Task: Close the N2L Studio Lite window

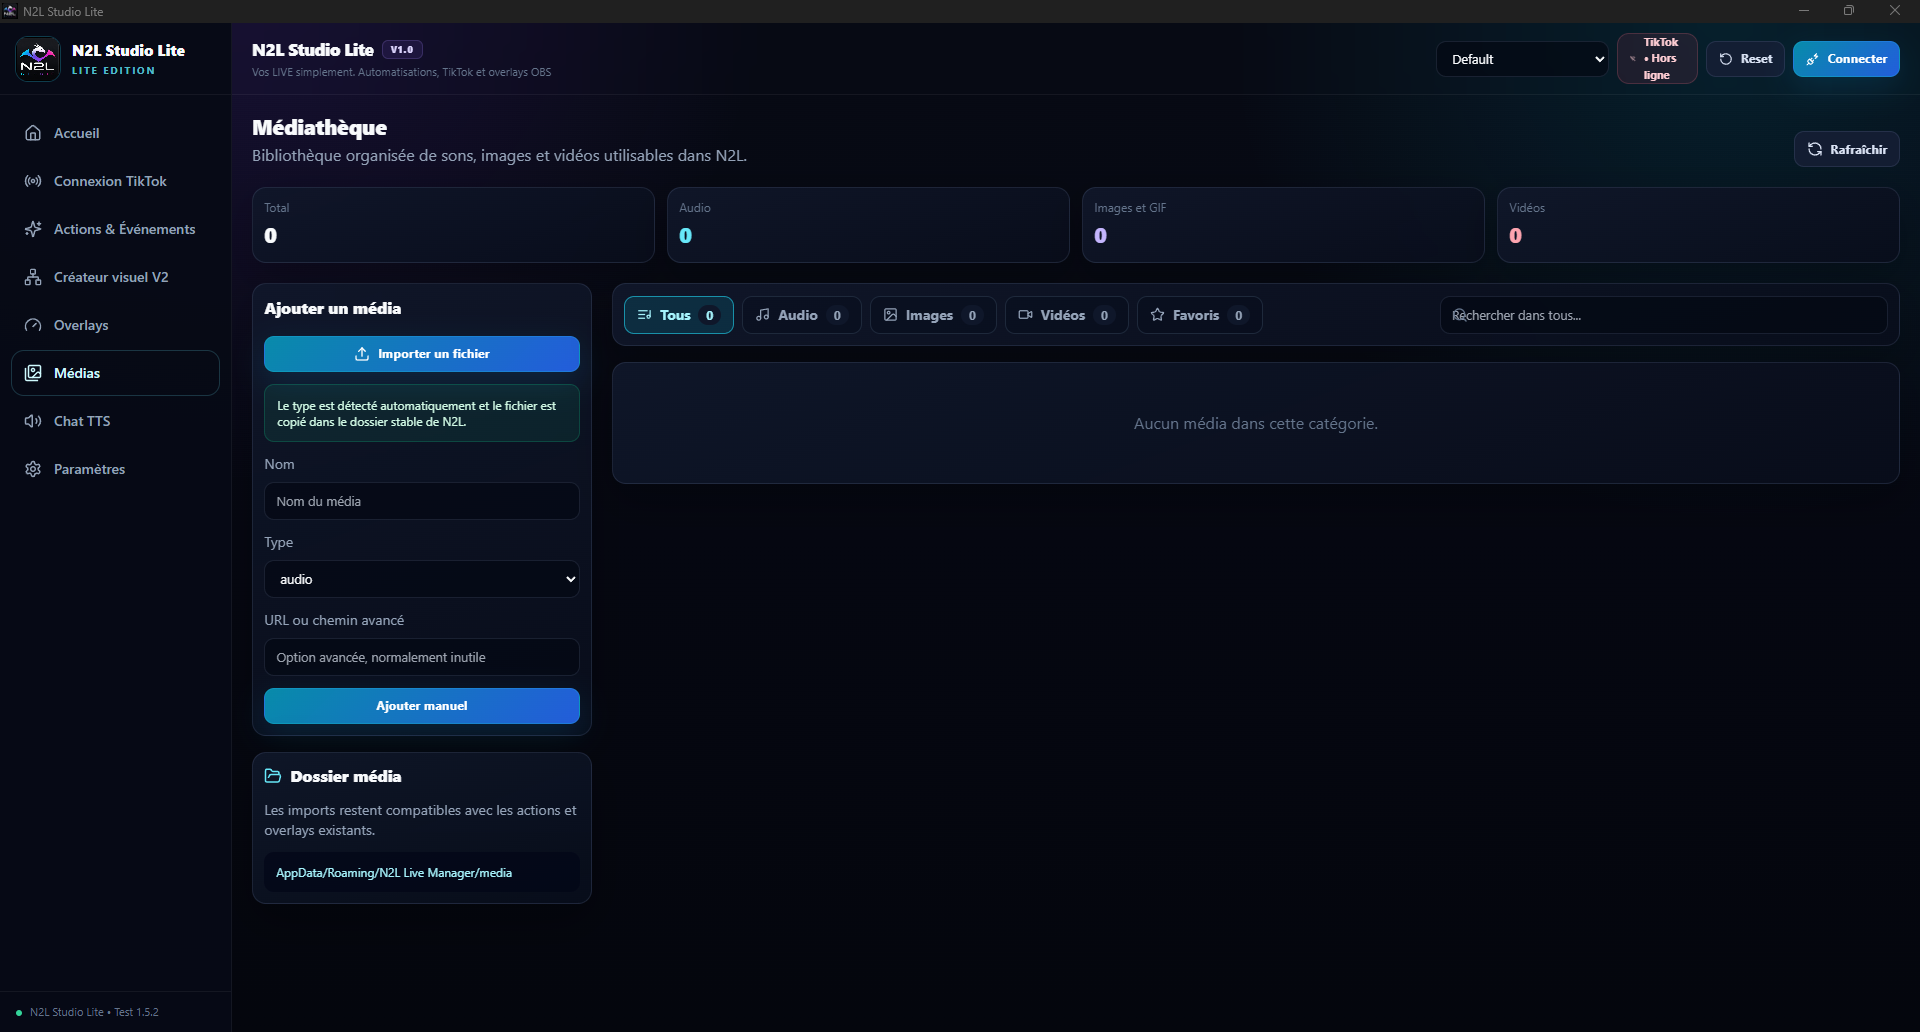Action: 1895,11
